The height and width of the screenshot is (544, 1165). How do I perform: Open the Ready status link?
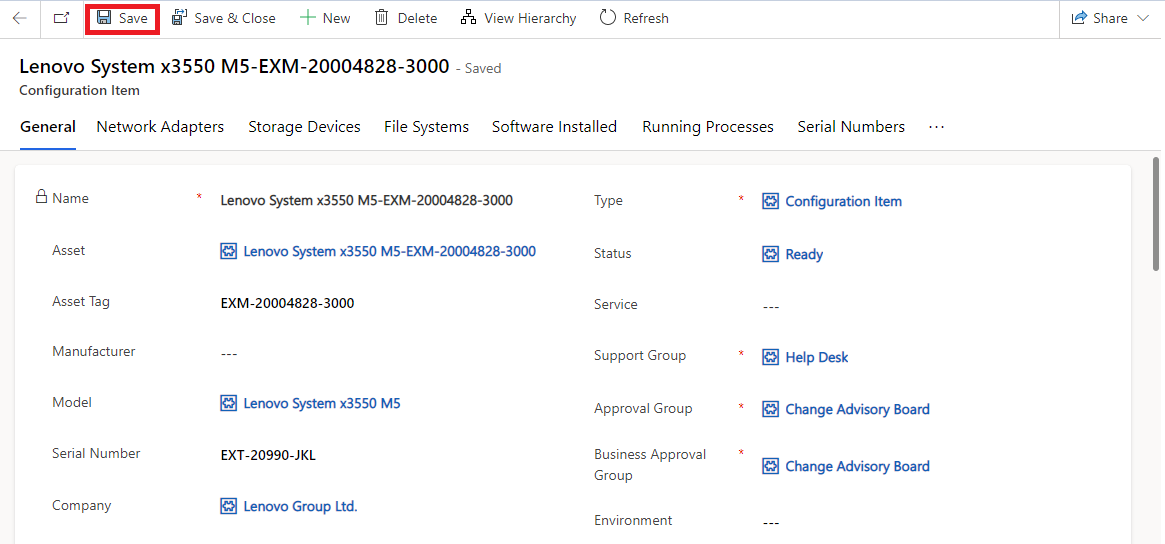coord(804,254)
